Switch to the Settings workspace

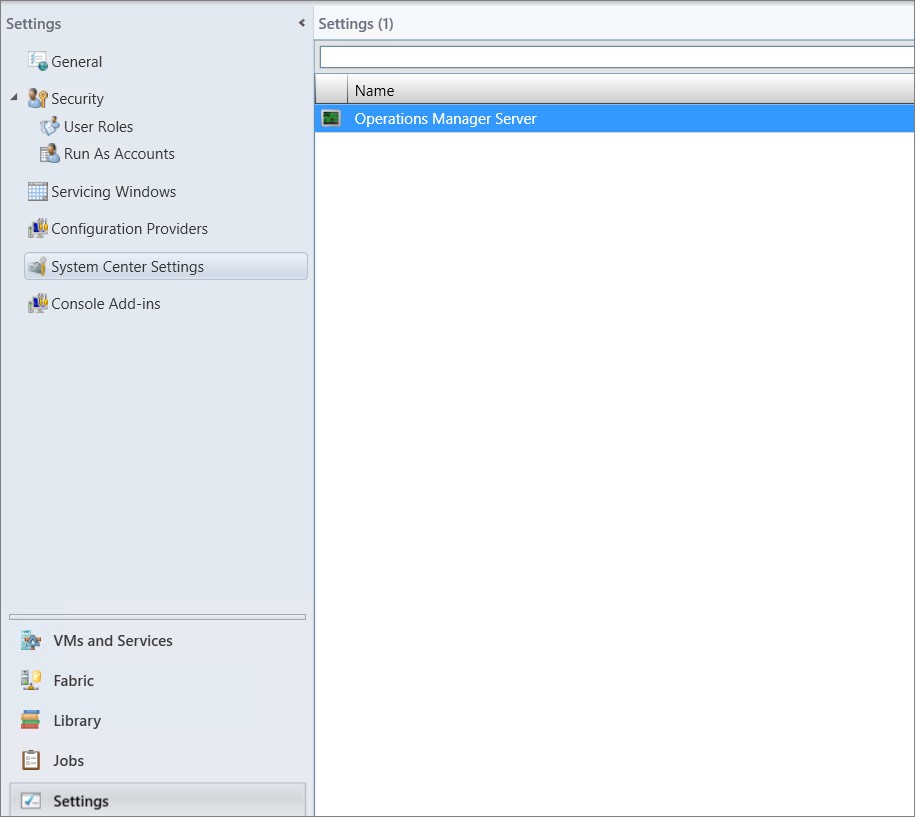click(158, 800)
